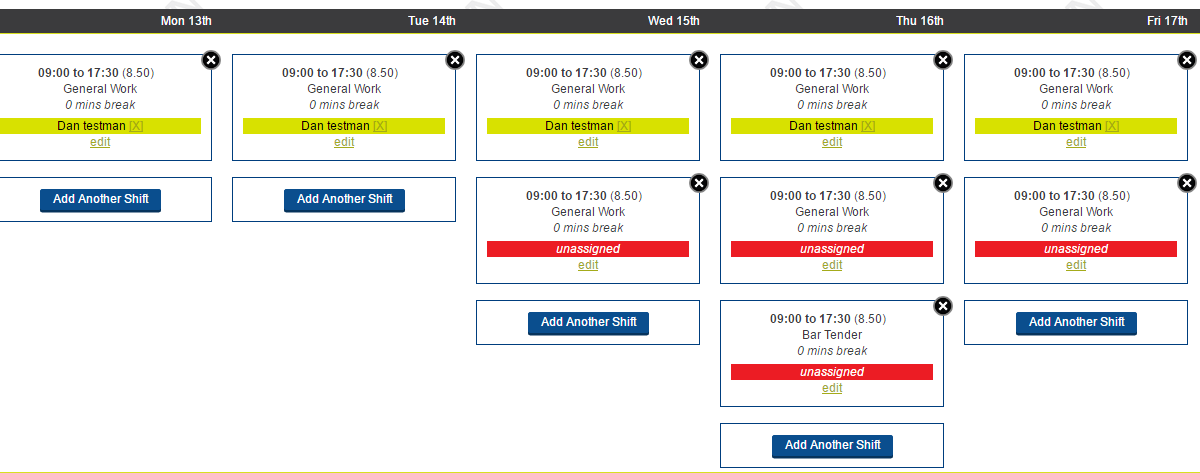Click 09:00 to 17:30 time on Bar Tender shift
1200x473 pixels.
[811, 319]
